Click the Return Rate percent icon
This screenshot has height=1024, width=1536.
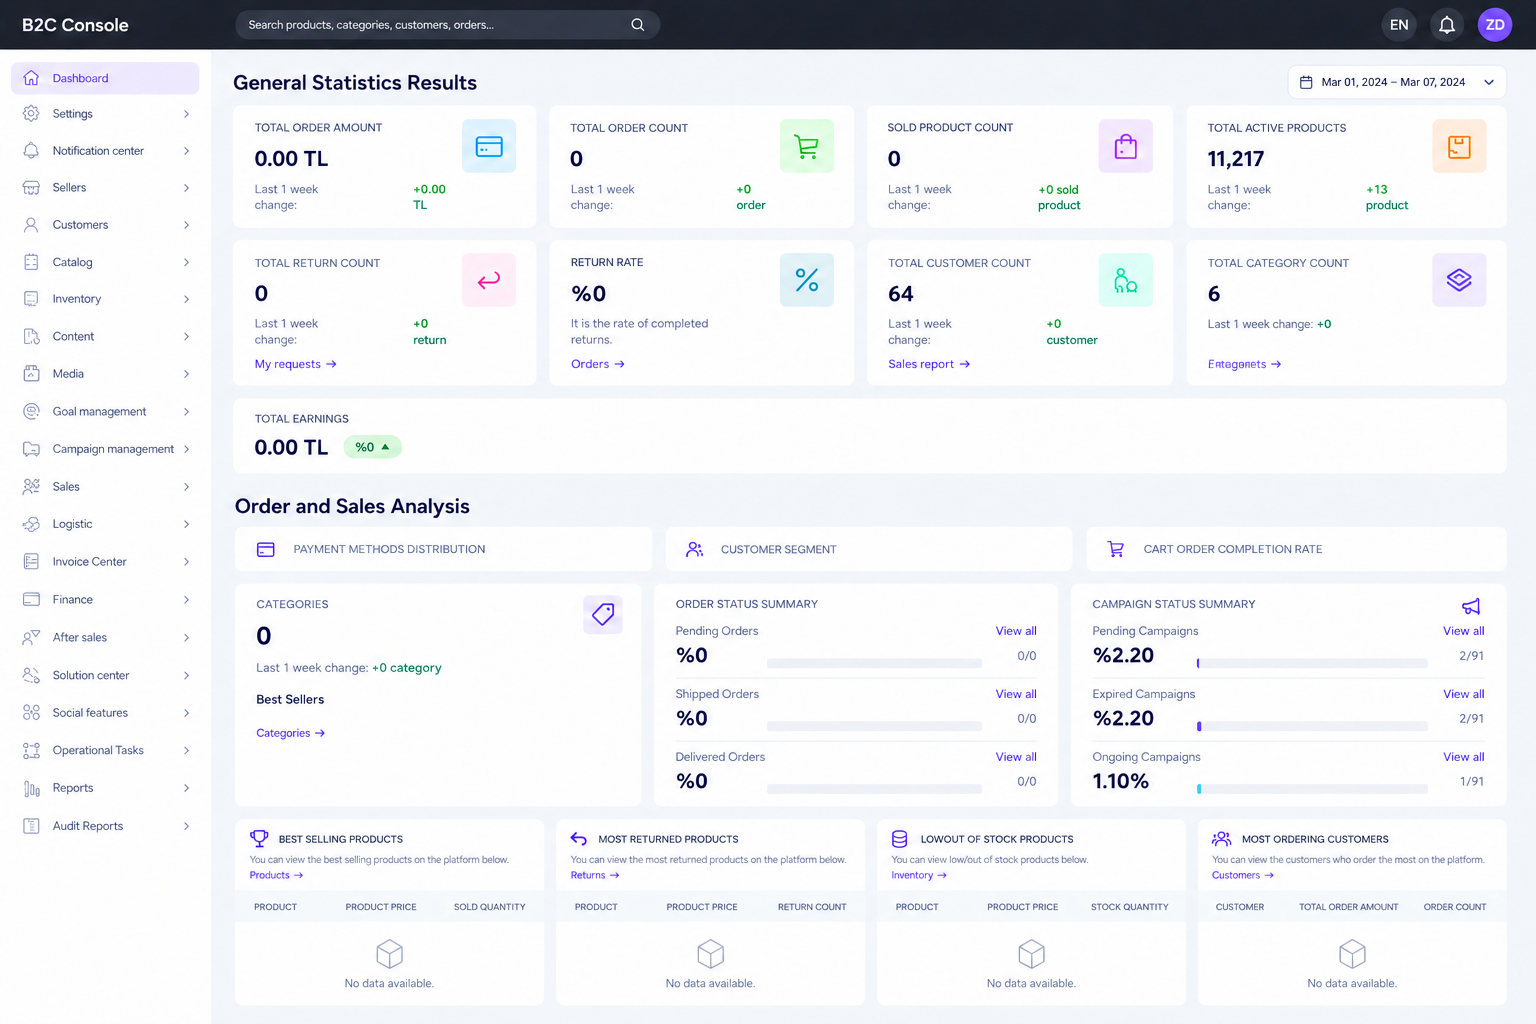(806, 280)
